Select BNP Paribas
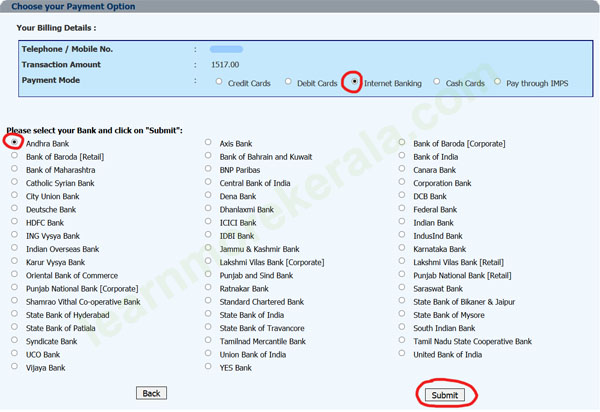The image size is (600, 412). [208, 168]
